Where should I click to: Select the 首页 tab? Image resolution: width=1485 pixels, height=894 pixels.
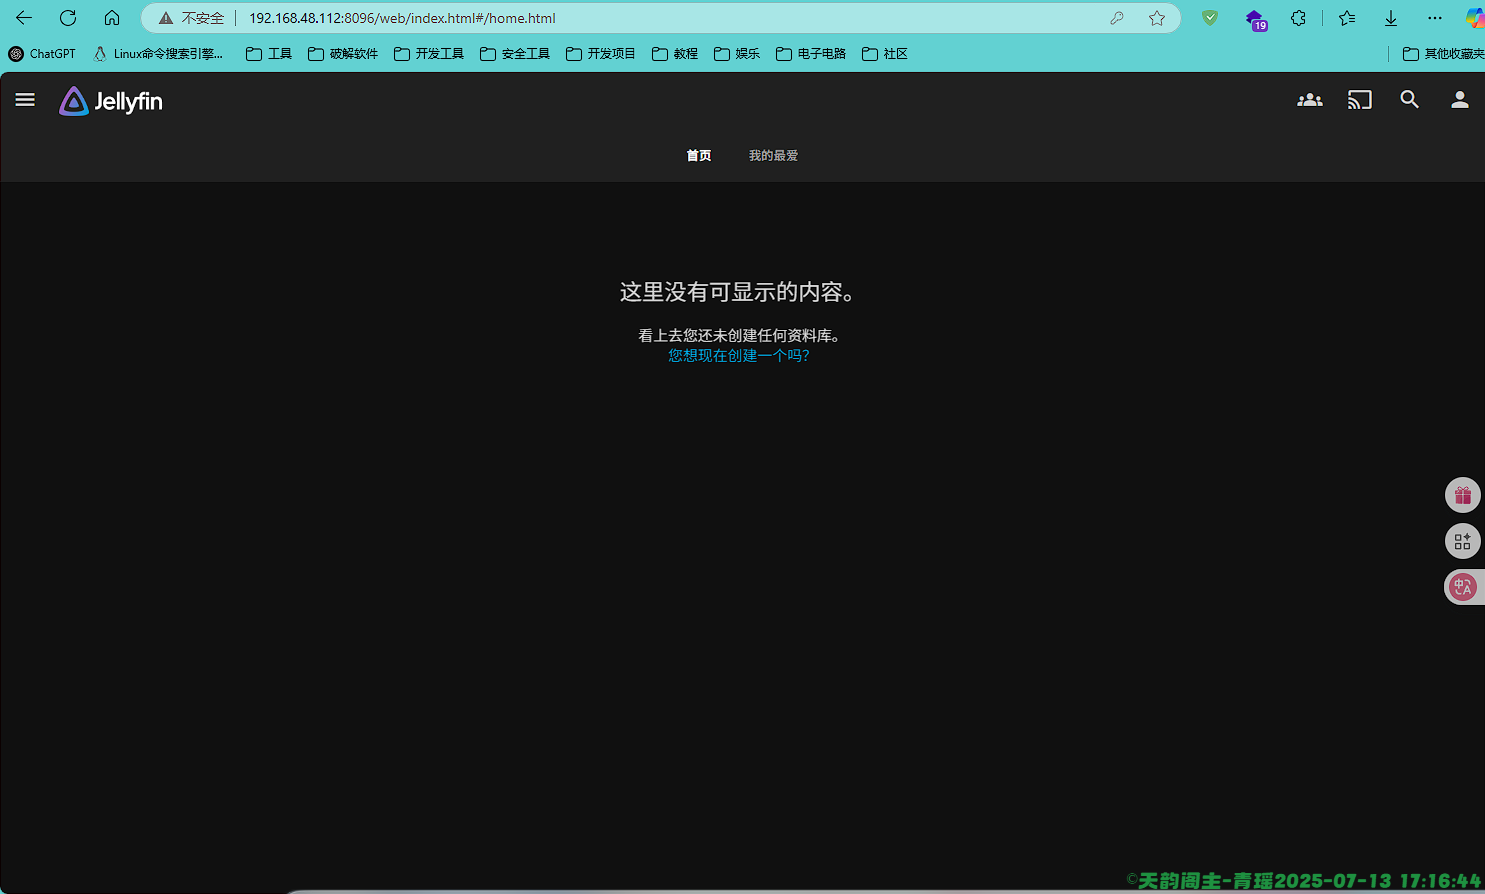698,155
